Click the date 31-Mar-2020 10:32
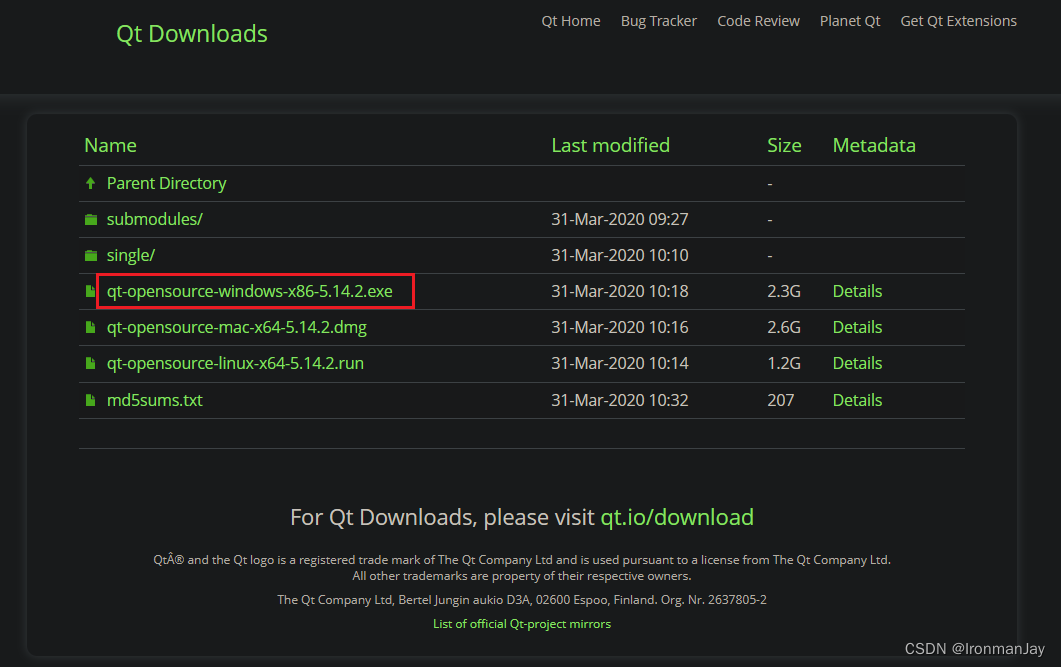 pyautogui.click(x=619, y=400)
